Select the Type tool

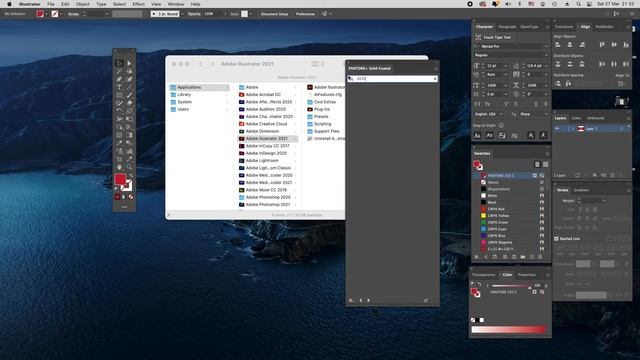(x=119, y=87)
